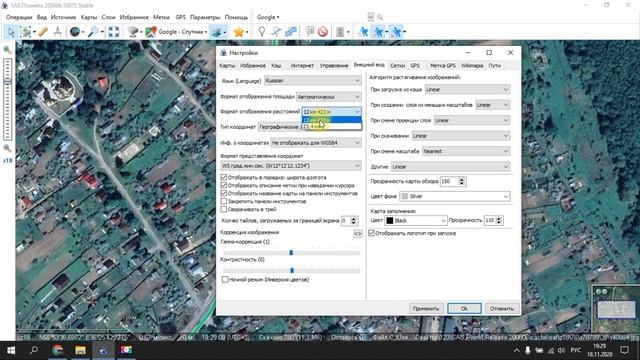Switch to the Сетки settings tab

coord(398,66)
